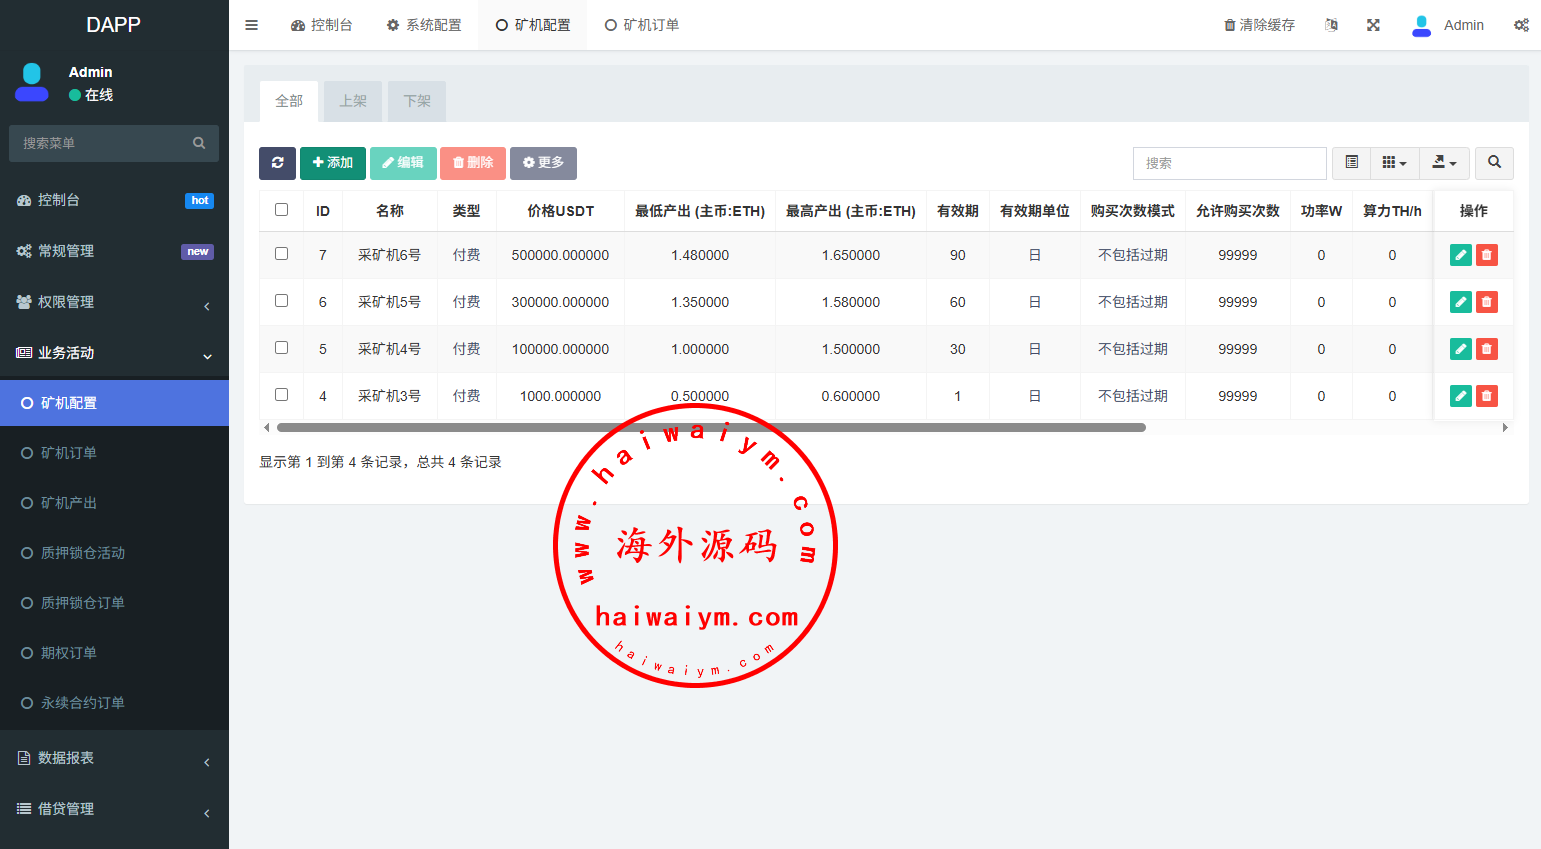Click the hamburger menu toggle icon
The width and height of the screenshot is (1541, 849).
click(252, 25)
